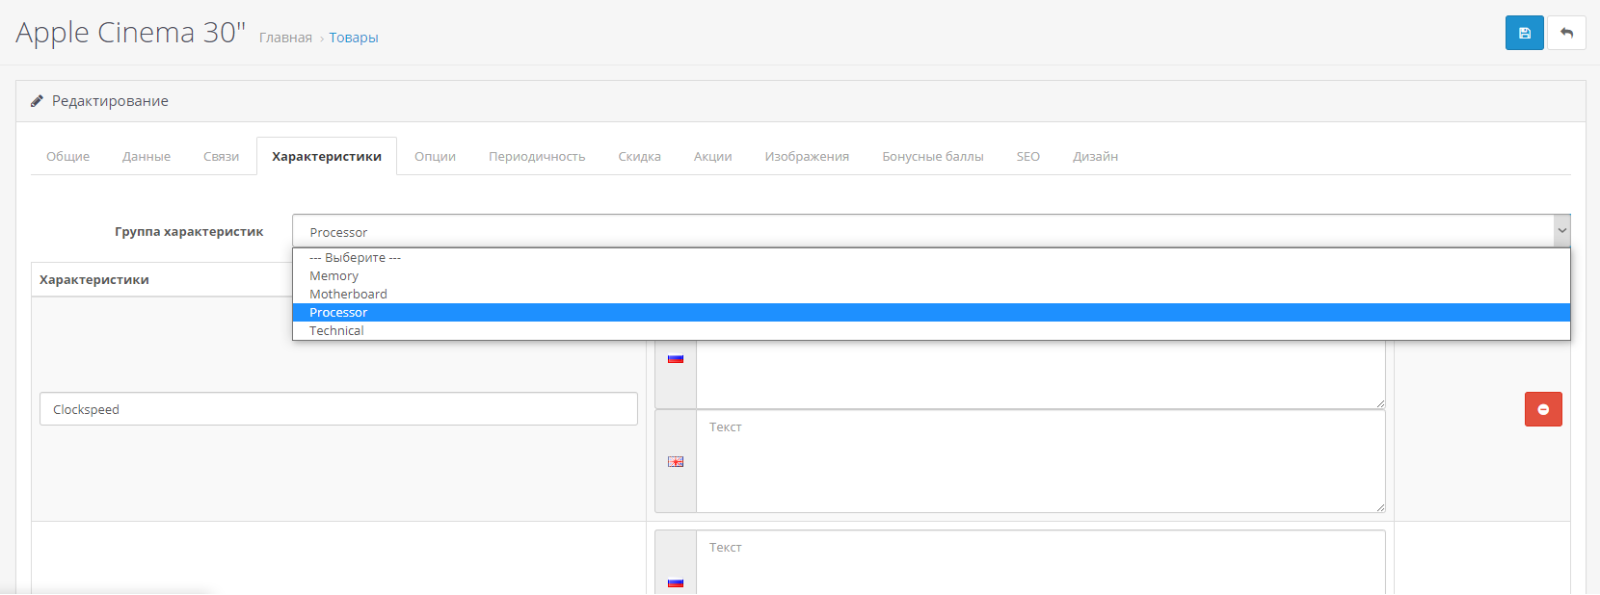The height and width of the screenshot is (595, 1600).
Task: Click the Главная breadcrumb link
Action: pyautogui.click(x=285, y=38)
